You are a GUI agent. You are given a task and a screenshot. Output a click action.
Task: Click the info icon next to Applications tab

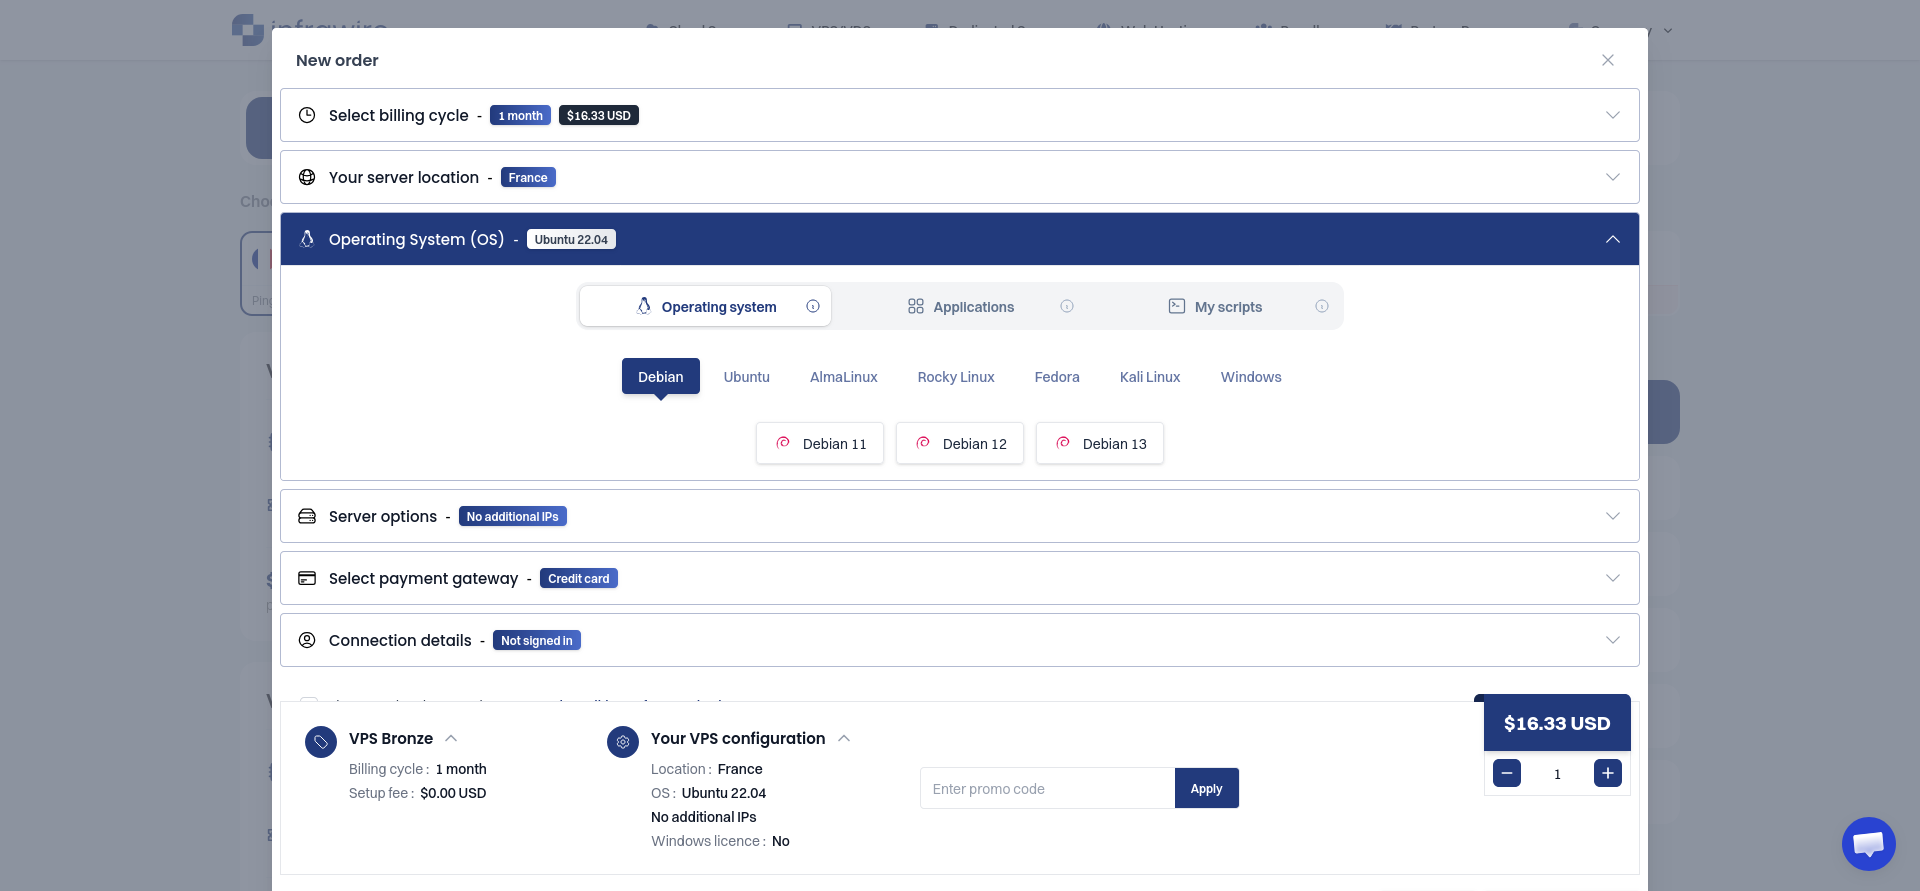pos(1067,306)
